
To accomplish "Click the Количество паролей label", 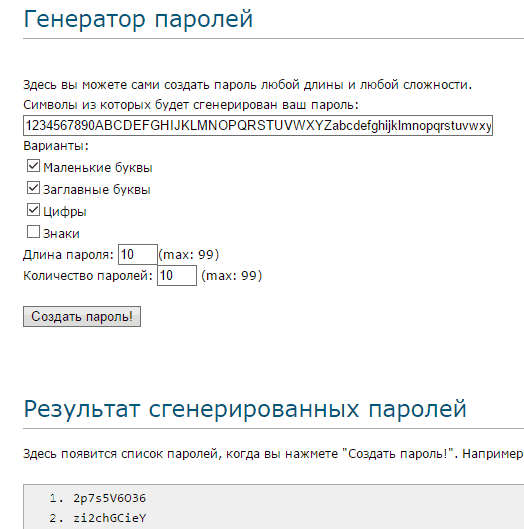I will point(88,276).
